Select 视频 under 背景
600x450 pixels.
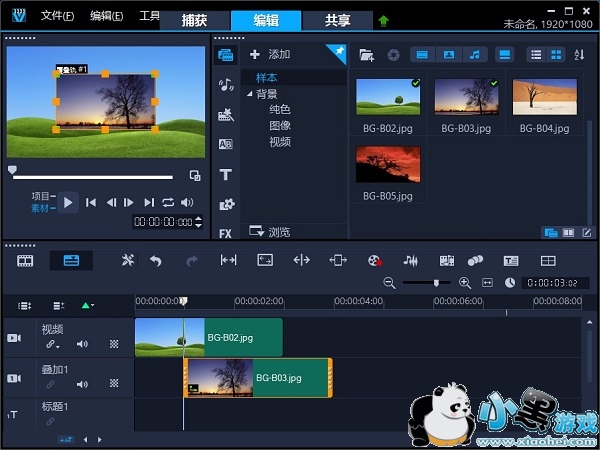point(280,142)
